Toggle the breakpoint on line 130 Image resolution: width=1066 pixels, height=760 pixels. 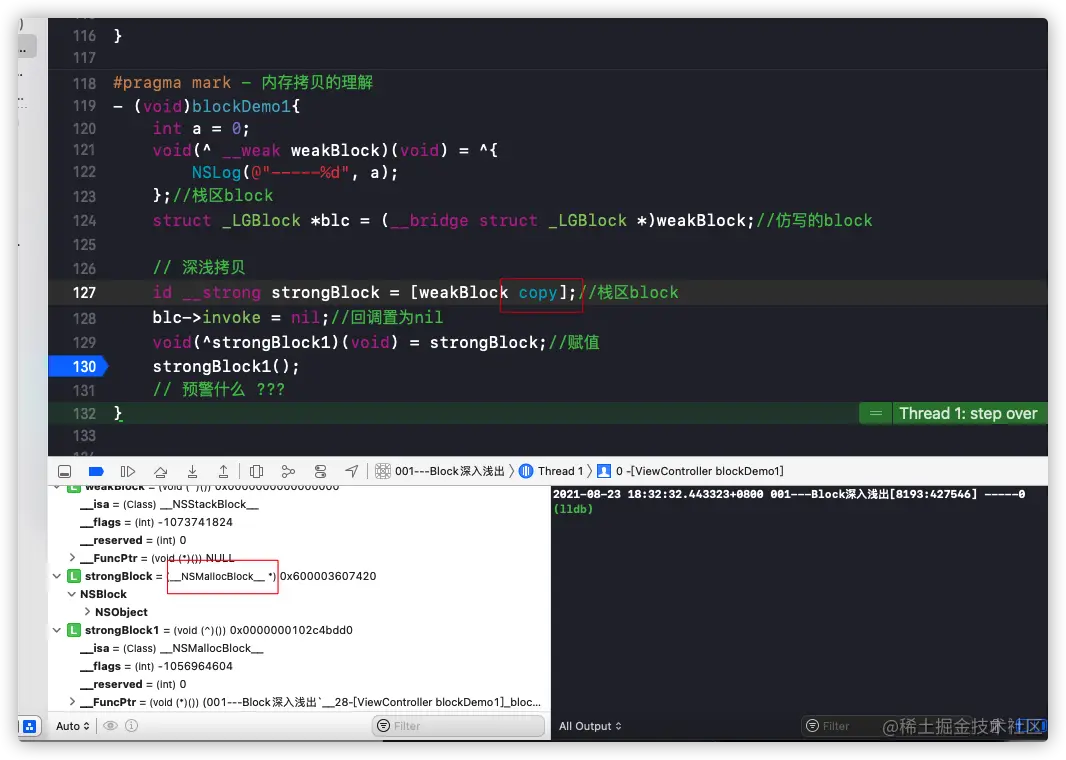click(x=79, y=366)
